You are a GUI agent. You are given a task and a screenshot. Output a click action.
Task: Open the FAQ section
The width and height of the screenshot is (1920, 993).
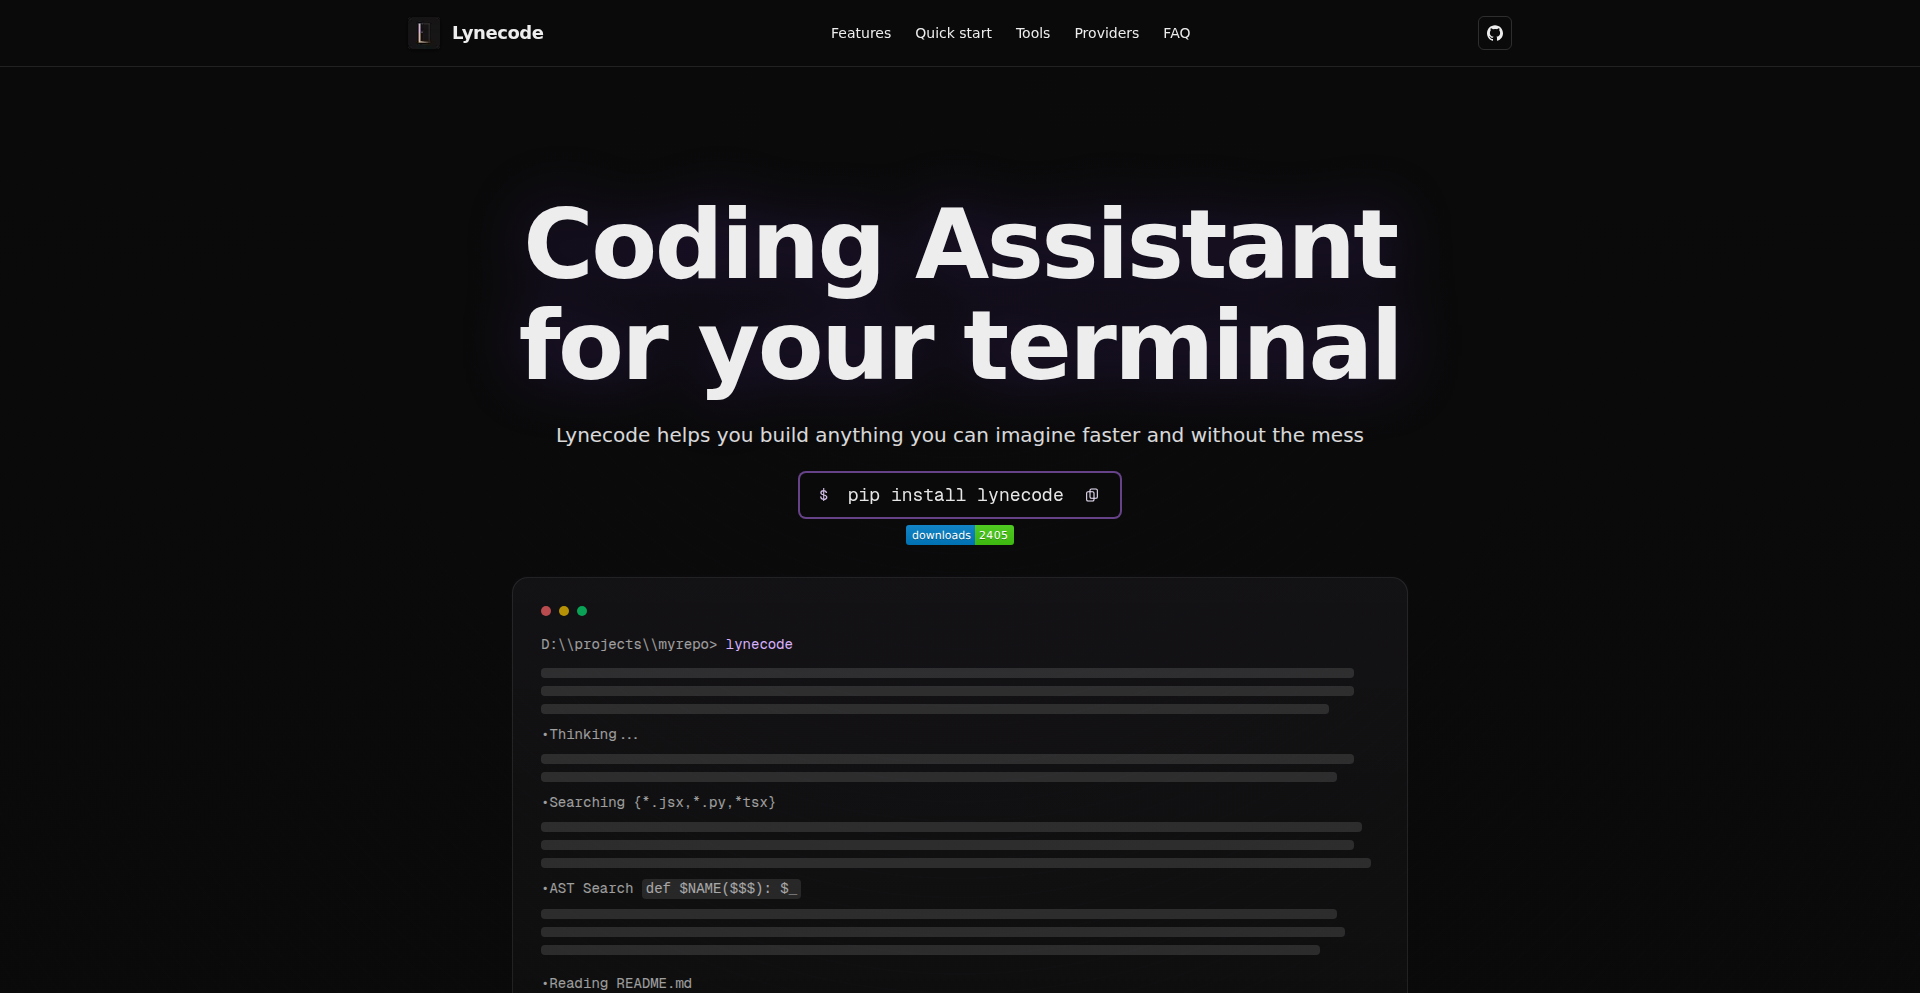click(x=1177, y=32)
